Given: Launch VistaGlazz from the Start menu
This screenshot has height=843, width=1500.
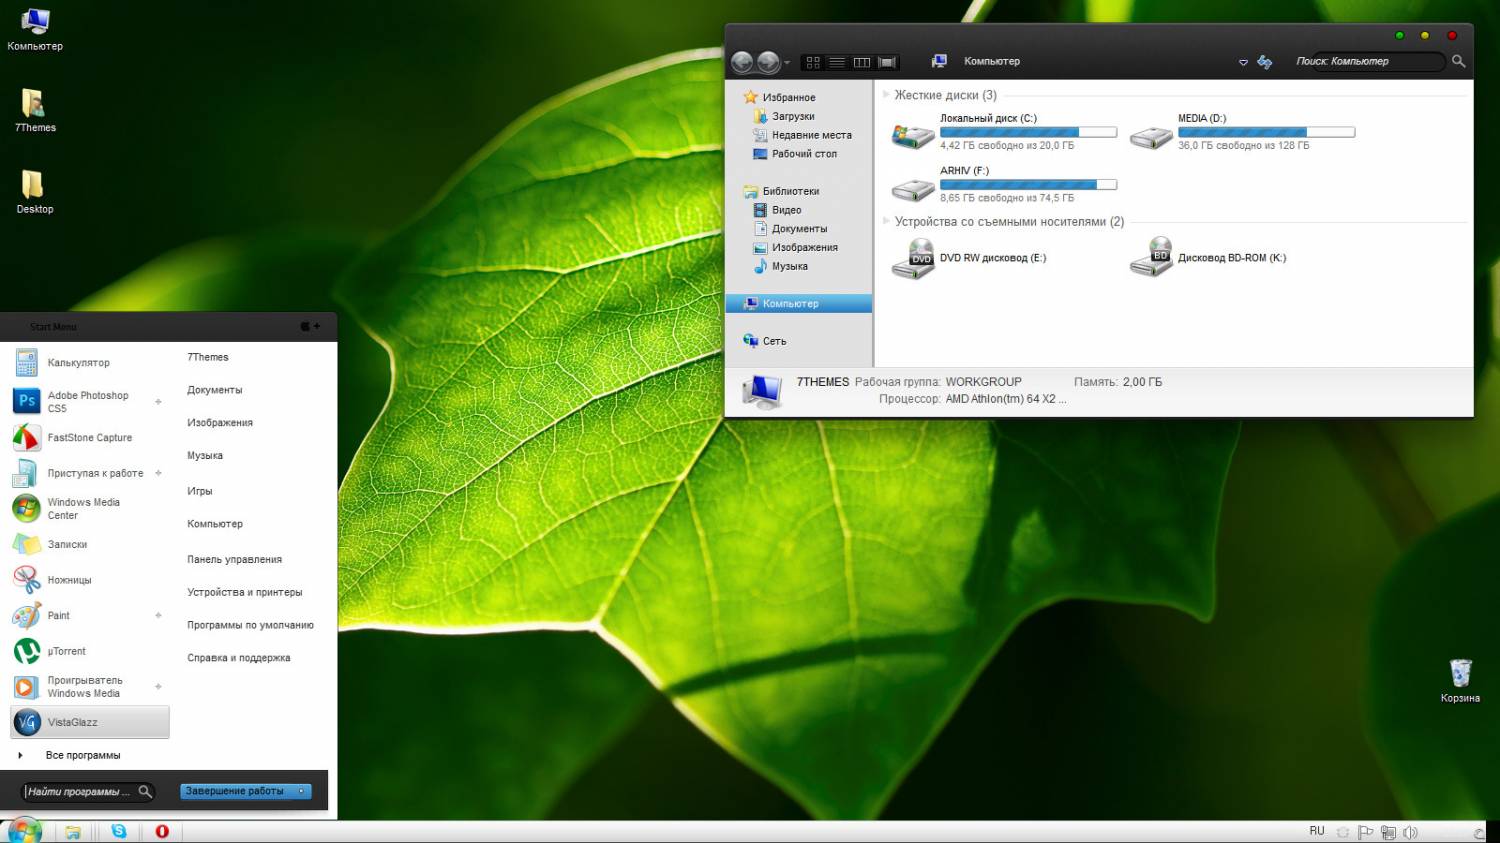Looking at the screenshot, I should click(90, 722).
